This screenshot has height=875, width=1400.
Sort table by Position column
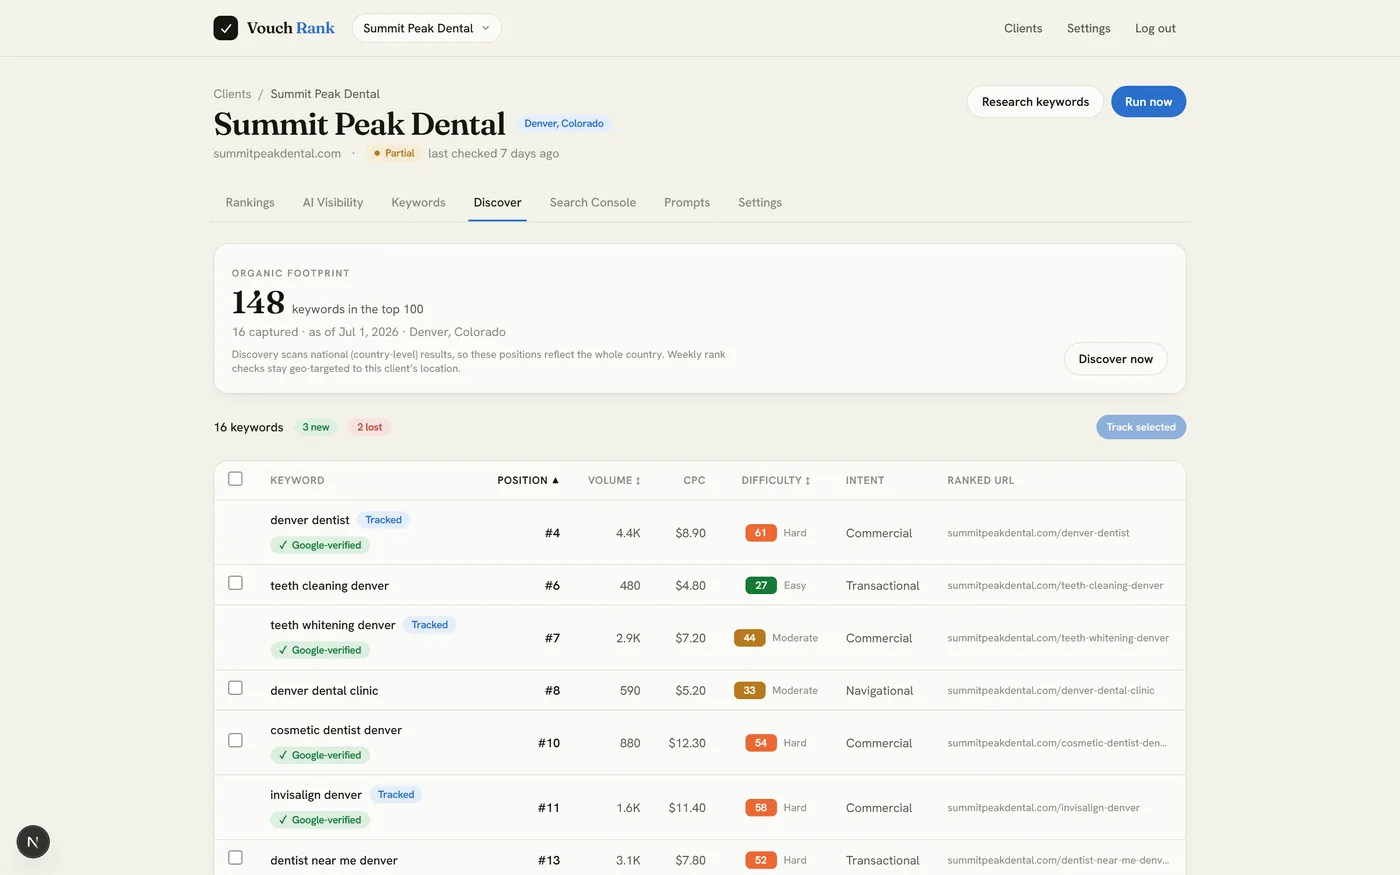pos(528,480)
